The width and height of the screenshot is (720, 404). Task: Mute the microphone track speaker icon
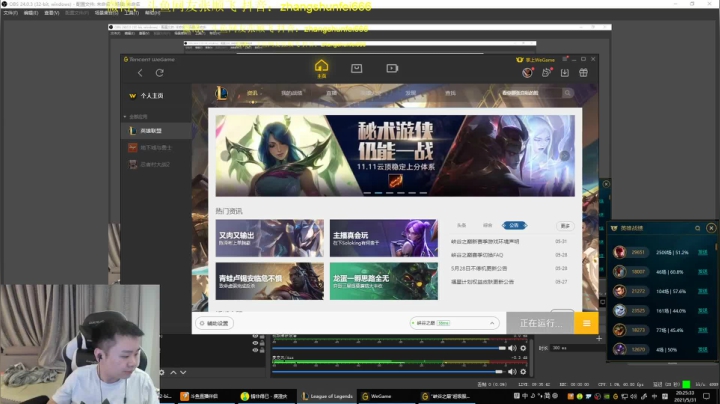coord(512,371)
